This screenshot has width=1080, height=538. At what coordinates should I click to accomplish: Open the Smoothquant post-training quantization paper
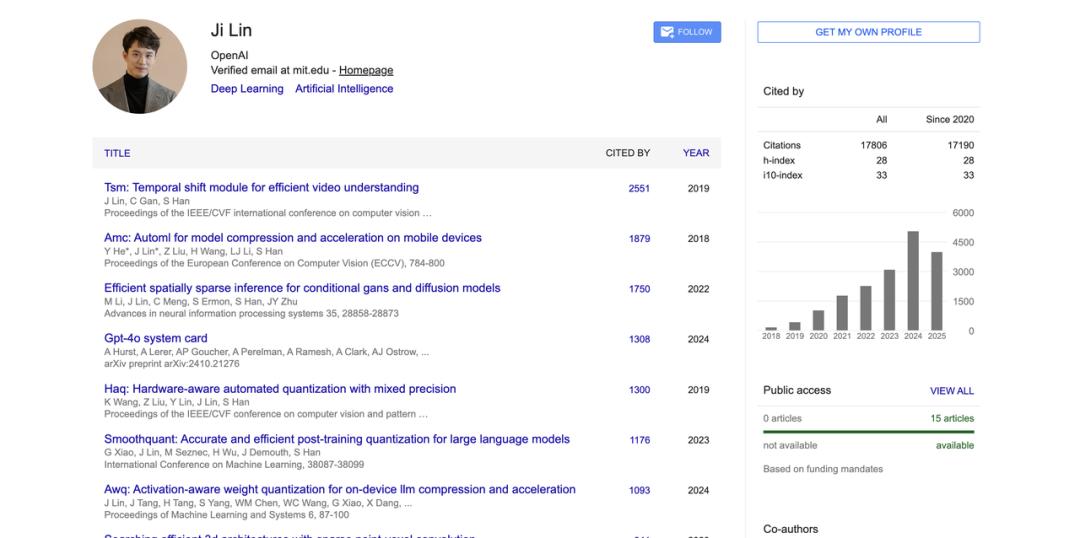coord(337,439)
